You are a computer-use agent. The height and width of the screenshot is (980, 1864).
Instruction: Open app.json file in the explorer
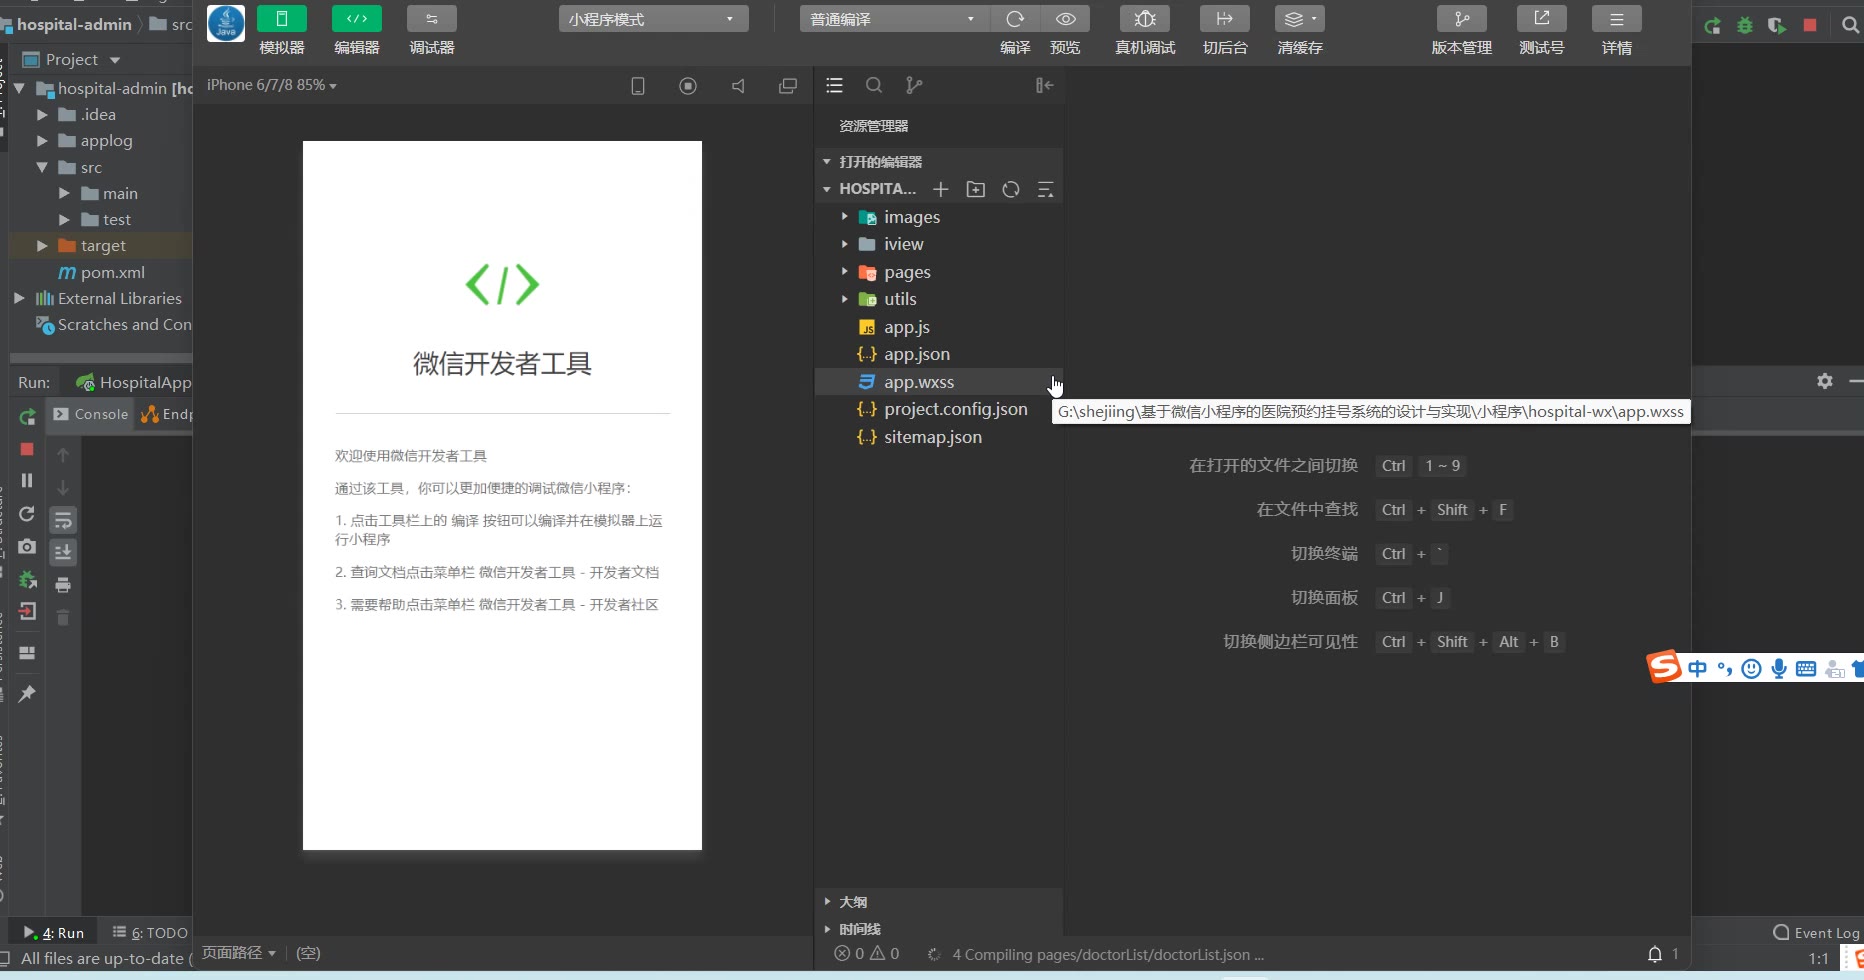tap(916, 354)
